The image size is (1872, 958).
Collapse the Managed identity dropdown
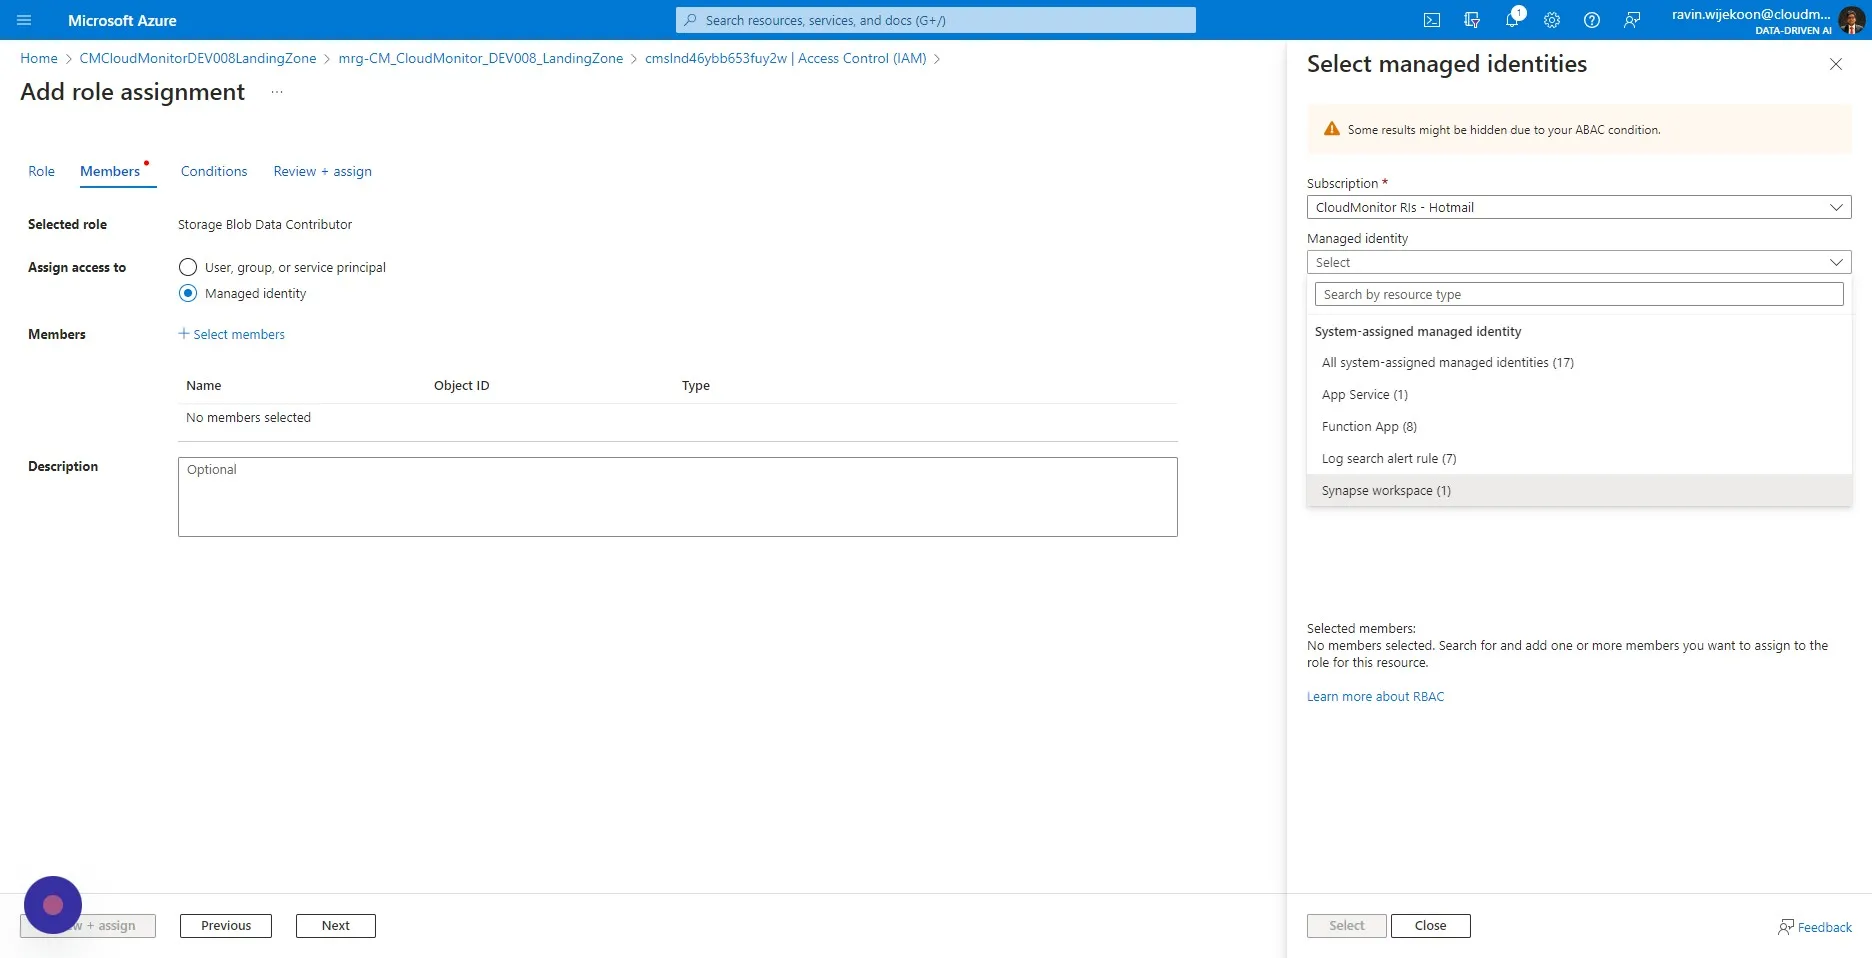tap(1579, 262)
